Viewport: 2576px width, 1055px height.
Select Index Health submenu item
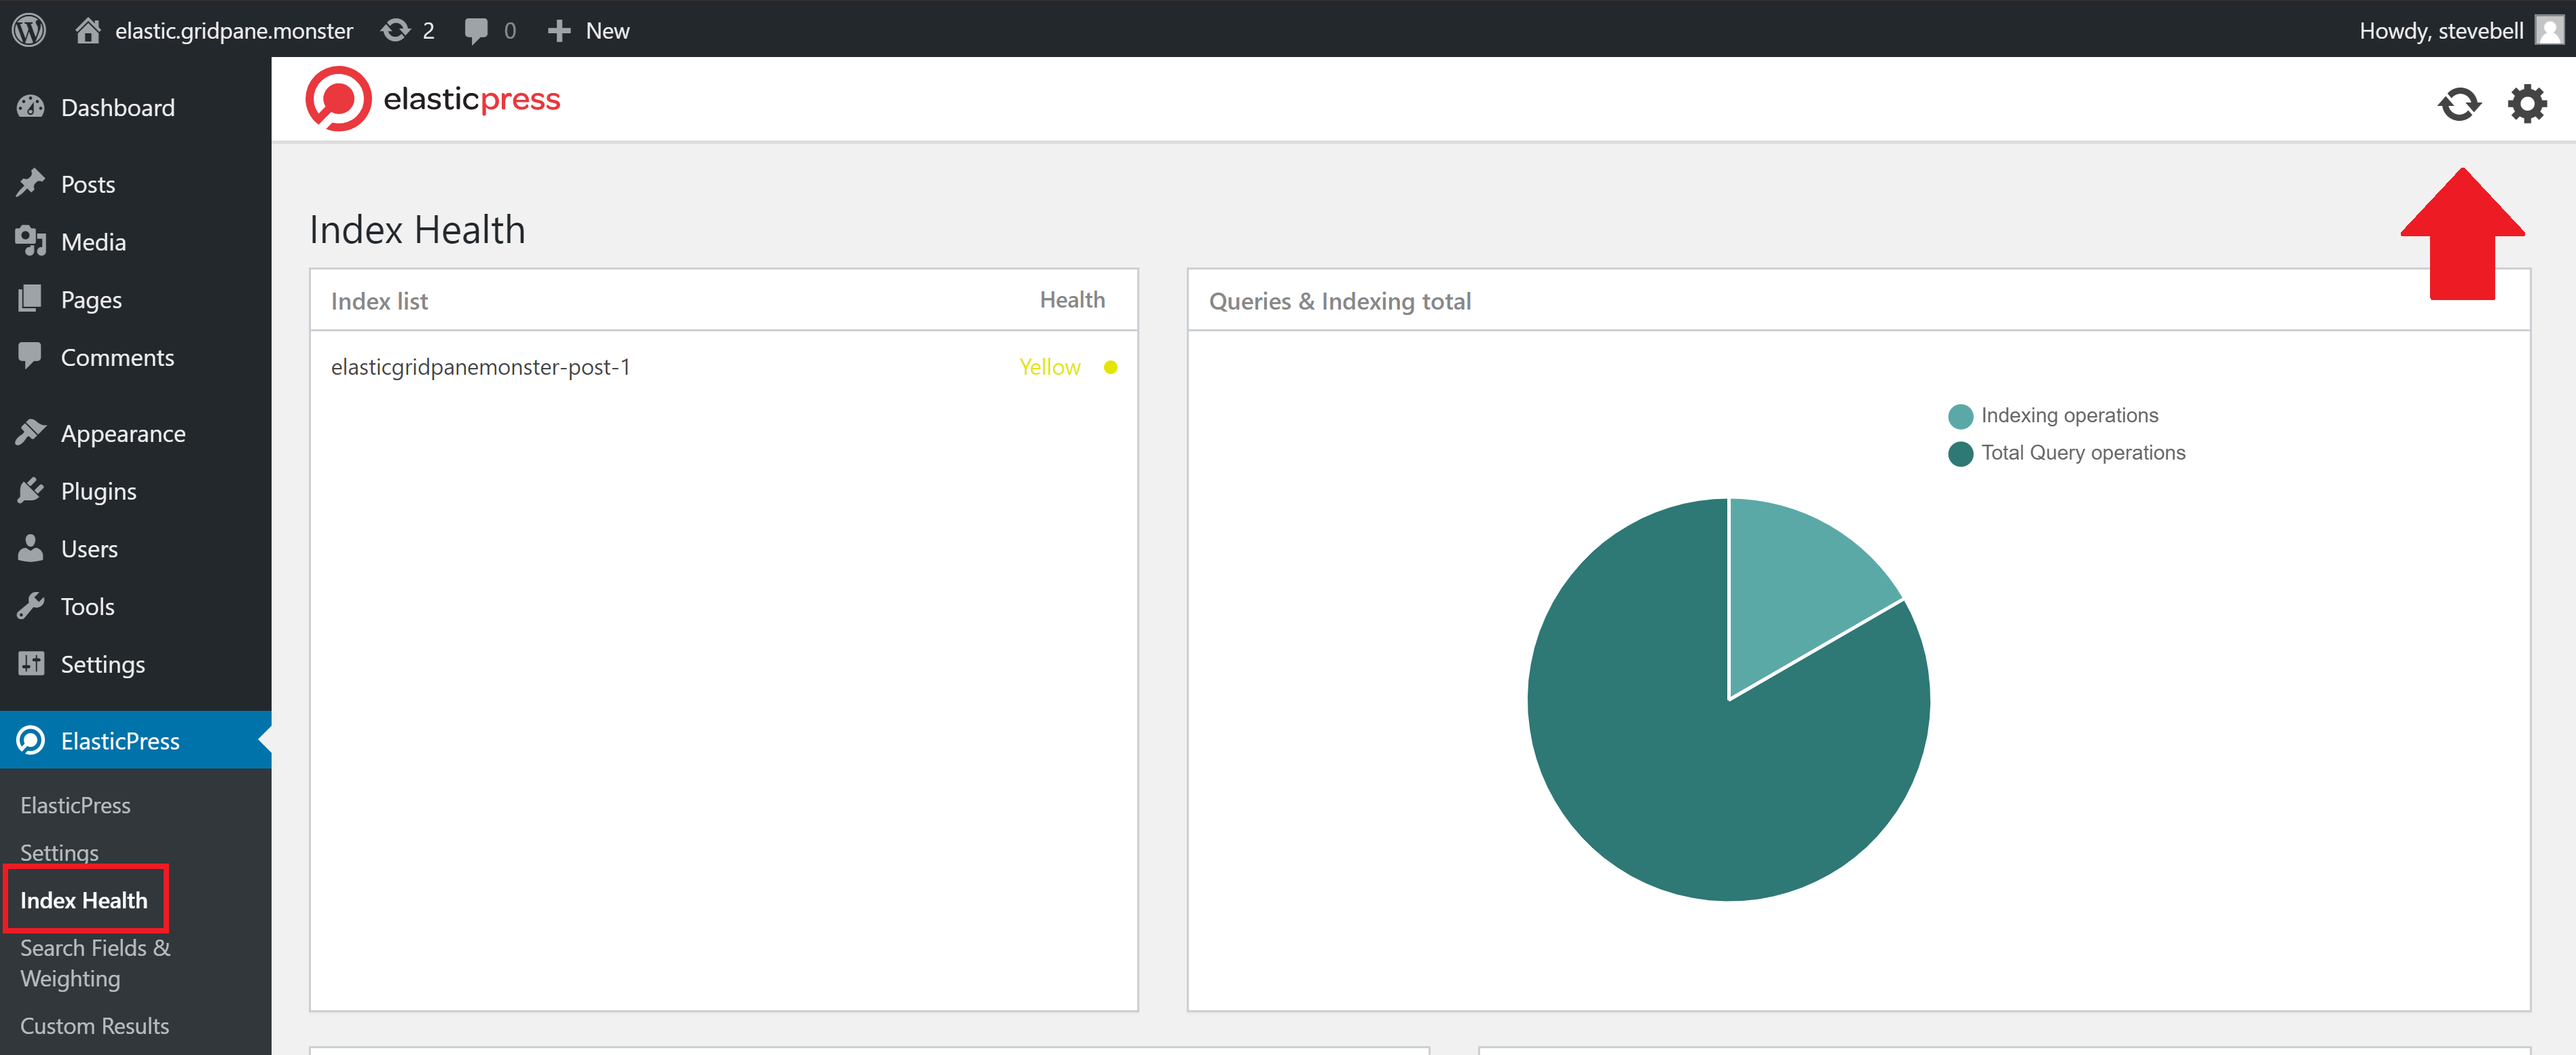click(x=84, y=900)
